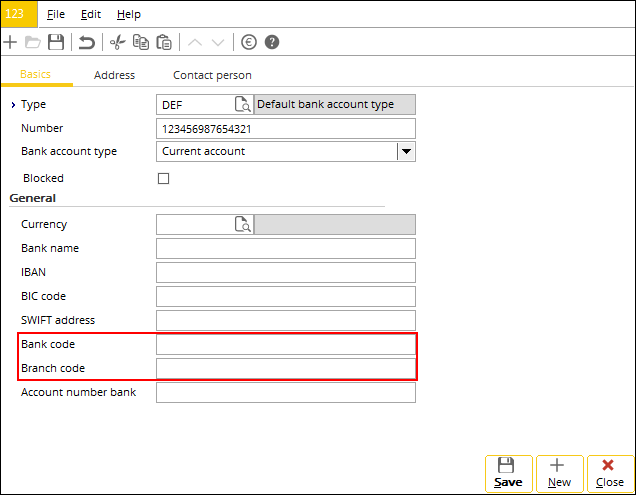The image size is (636, 495).
Task: Click the Open folder toolbar icon
Action: point(33,42)
